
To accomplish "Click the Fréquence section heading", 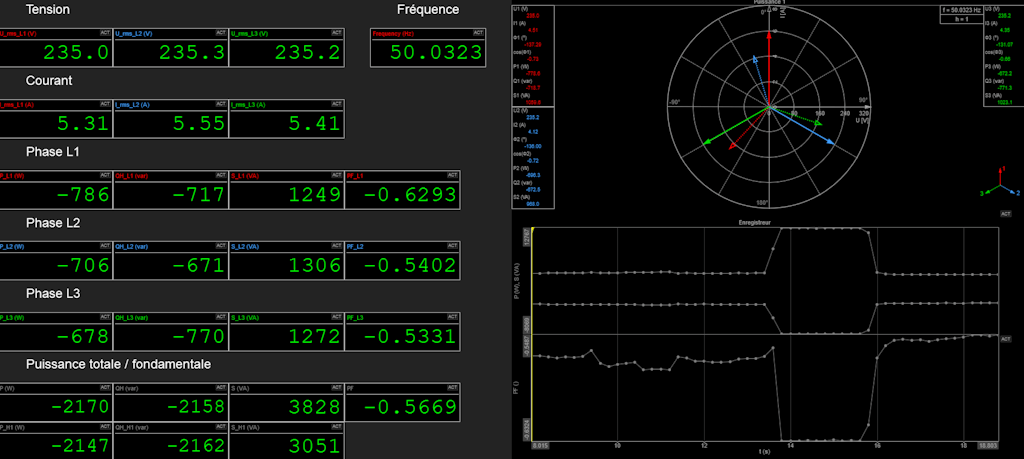I will point(428,10).
